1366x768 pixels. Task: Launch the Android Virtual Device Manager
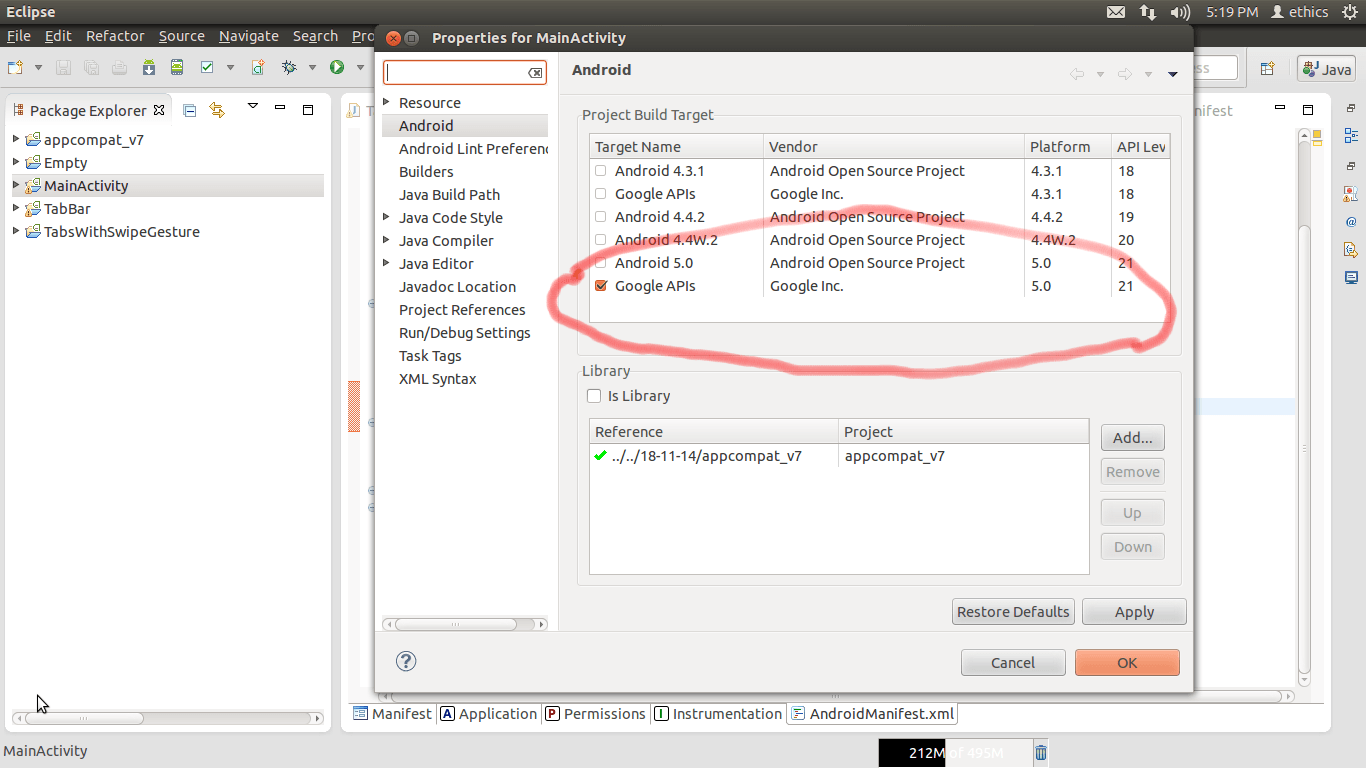point(177,68)
